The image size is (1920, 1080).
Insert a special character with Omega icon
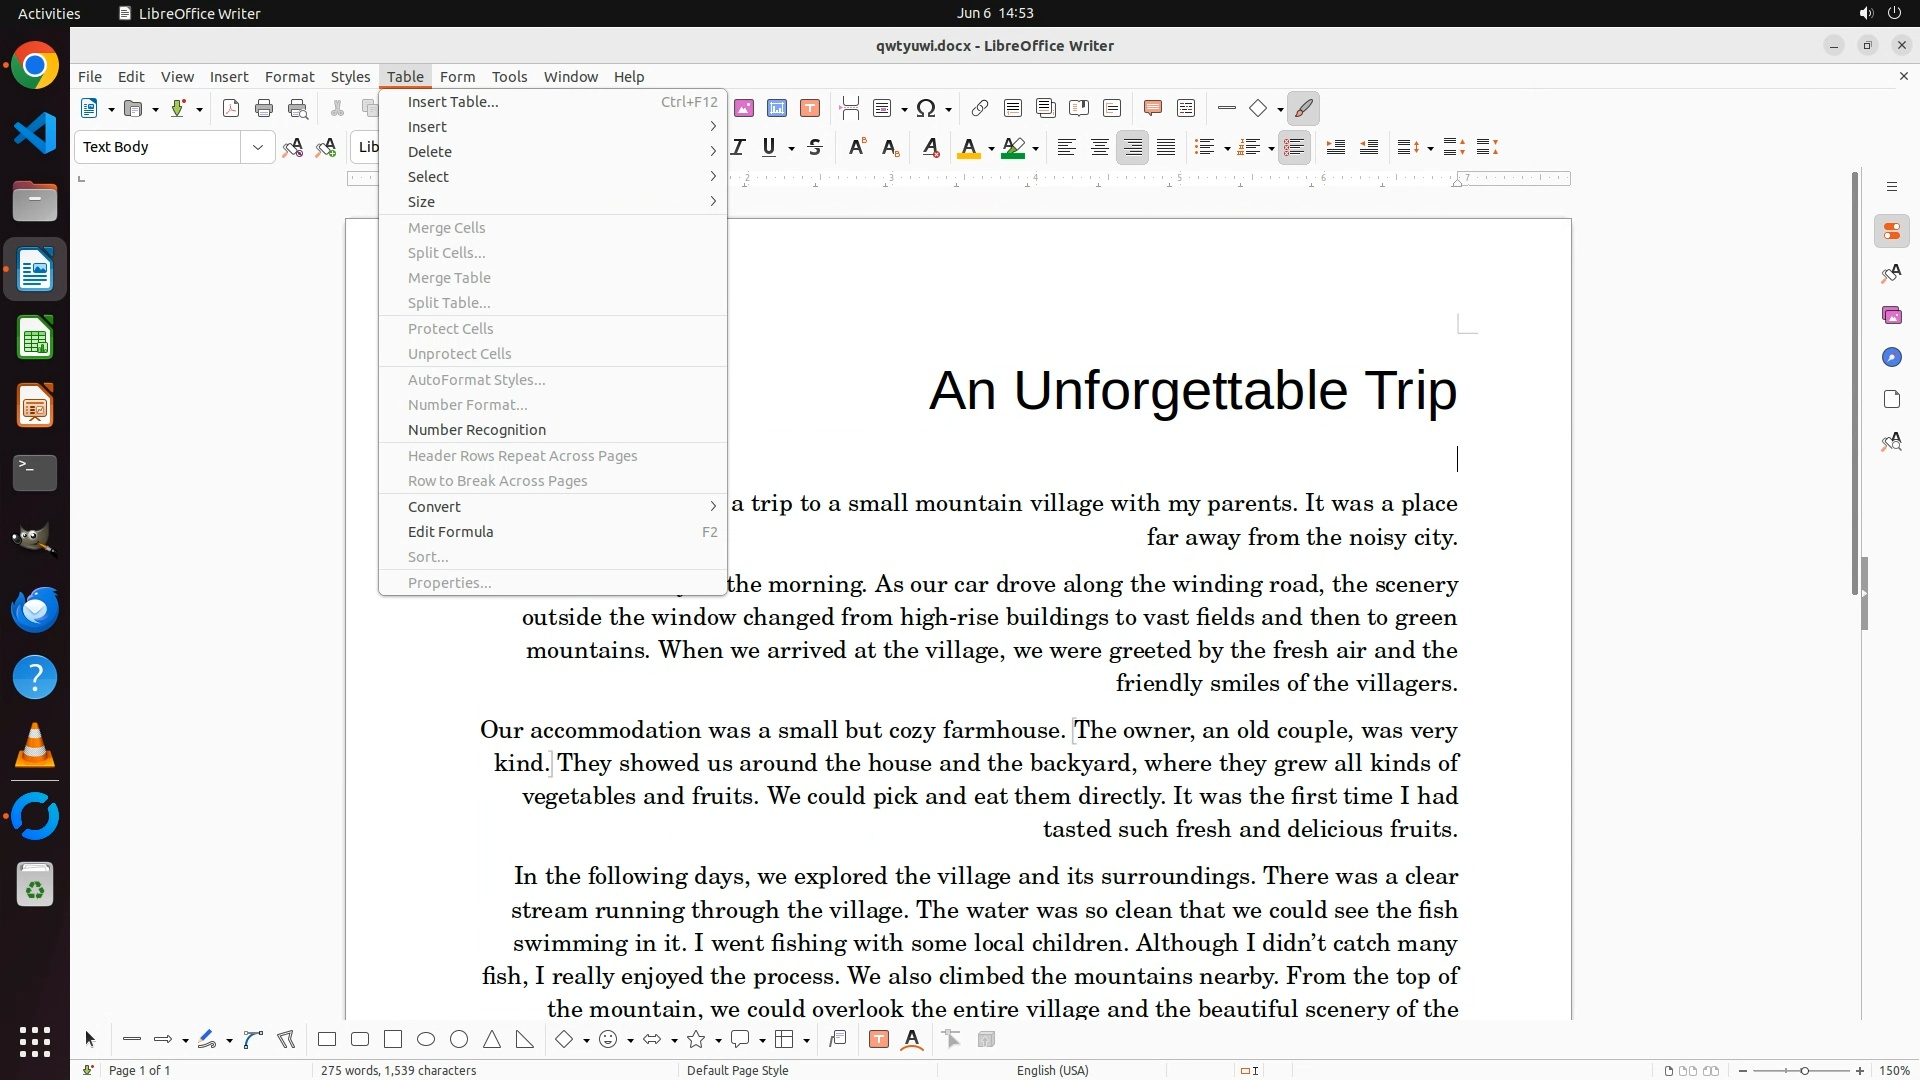click(926, 109)
